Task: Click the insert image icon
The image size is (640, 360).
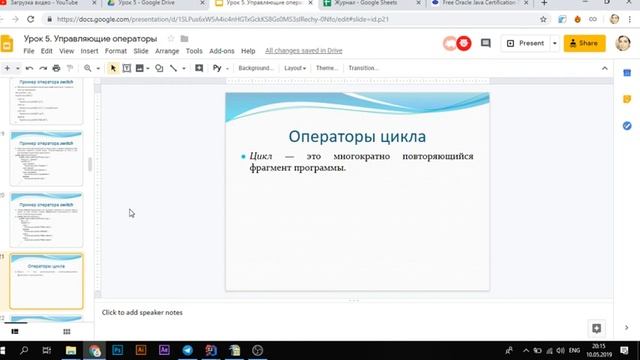Action: click(140, 68)
